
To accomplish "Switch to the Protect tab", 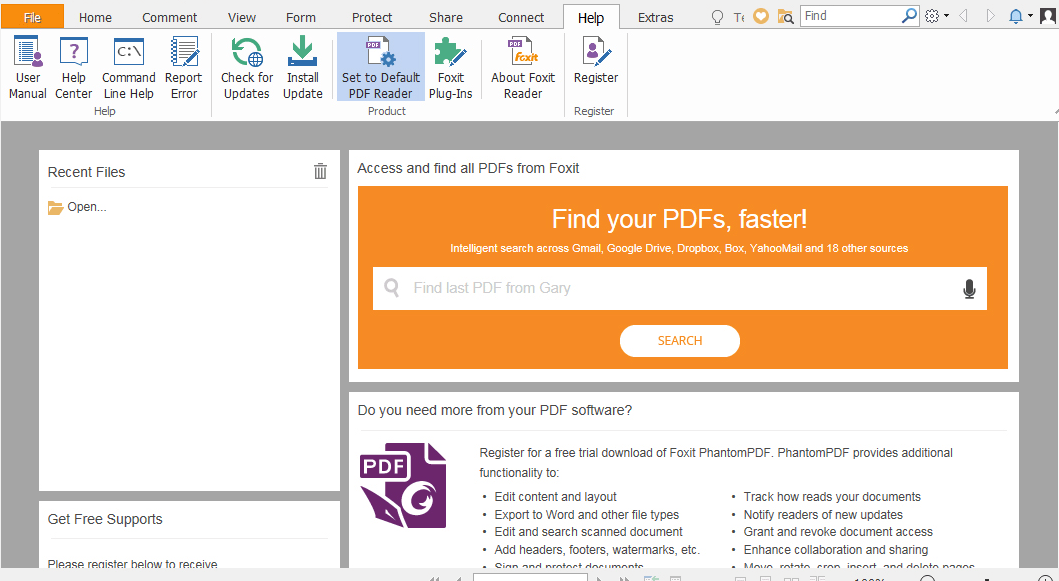I will [373, 17].
